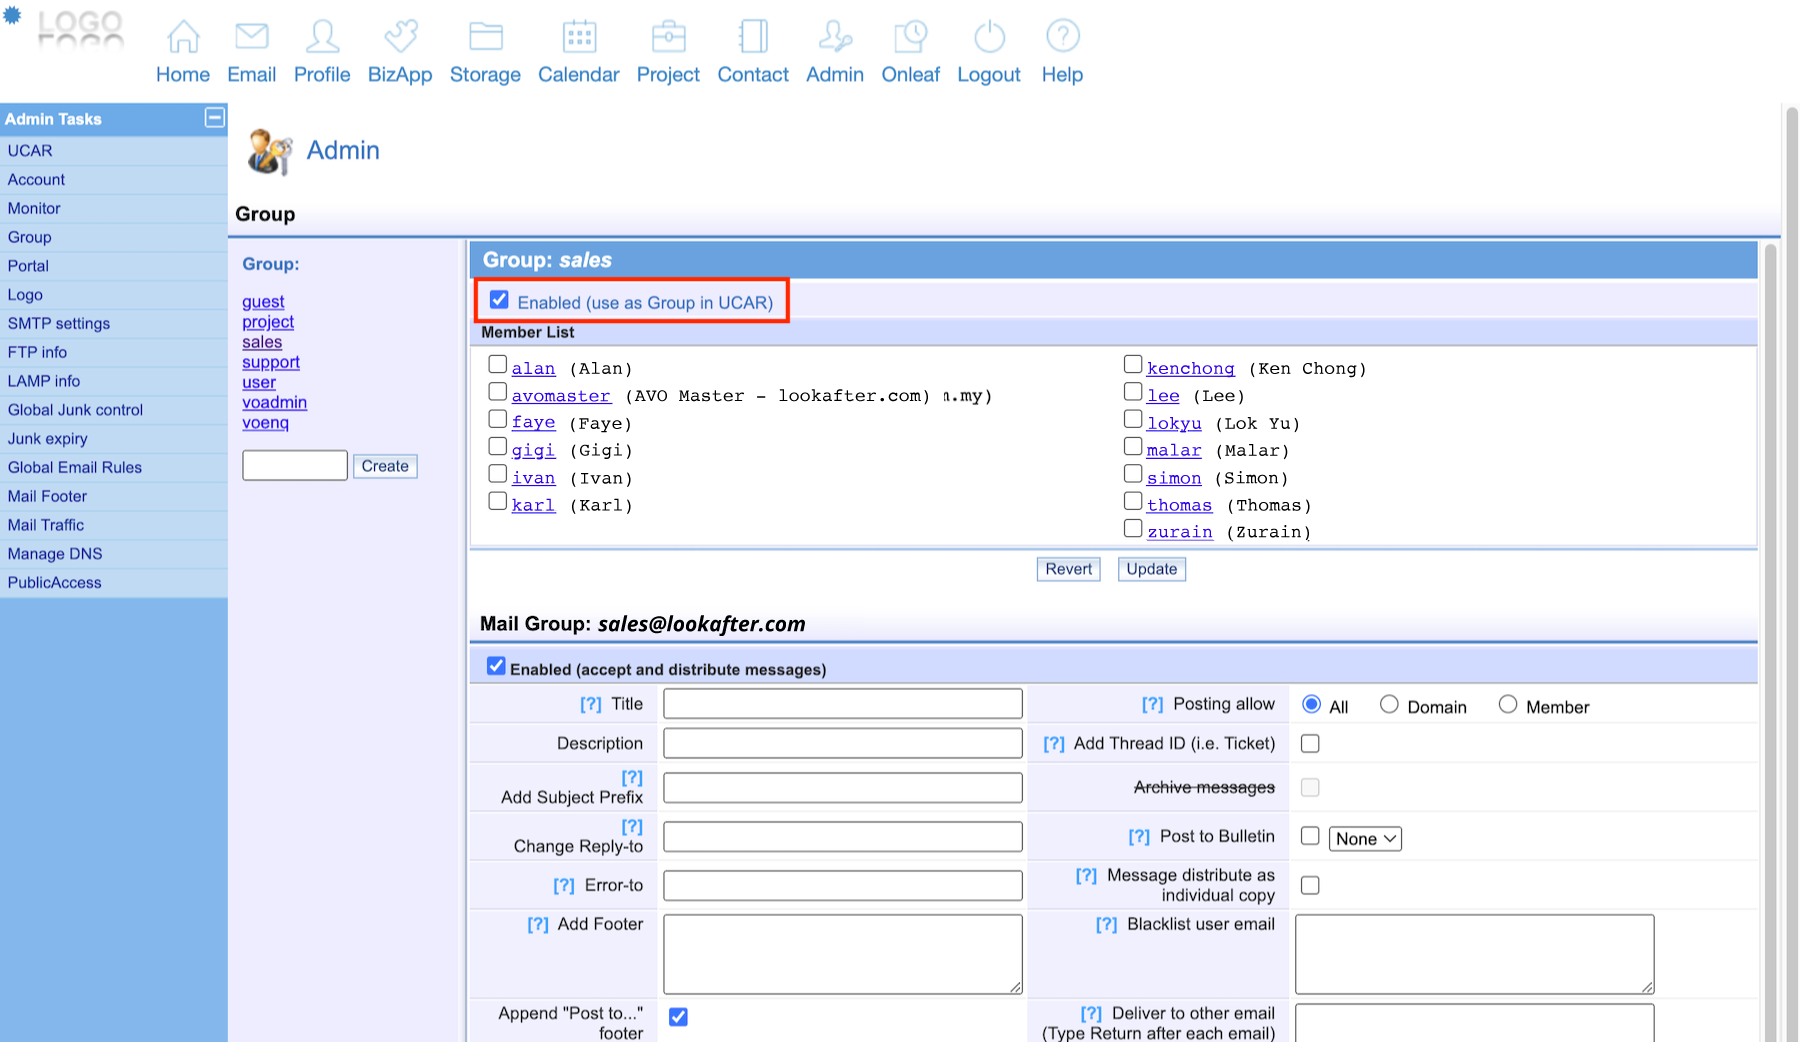Click the Project briefcase icon
This screenshot has width=1800, height=1042.
point(668,37)
